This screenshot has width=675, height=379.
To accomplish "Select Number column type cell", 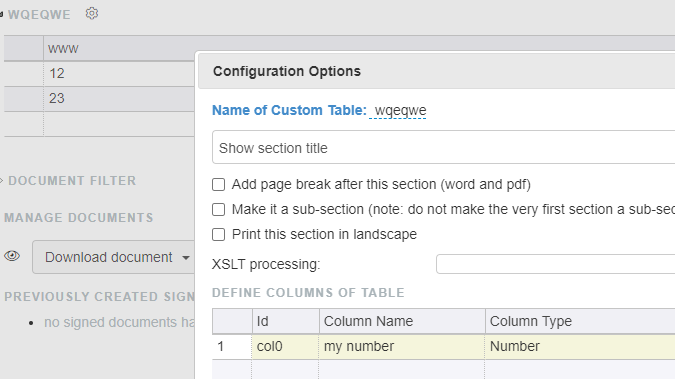I will 580,347.
